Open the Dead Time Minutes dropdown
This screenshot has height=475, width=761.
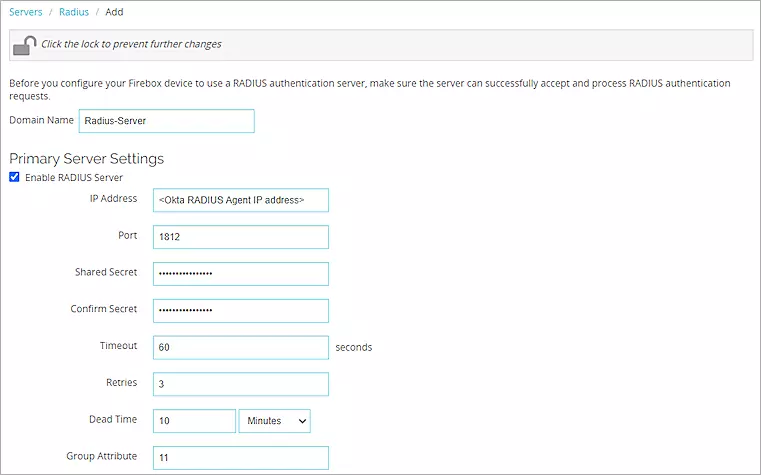[x=275, y=421]
